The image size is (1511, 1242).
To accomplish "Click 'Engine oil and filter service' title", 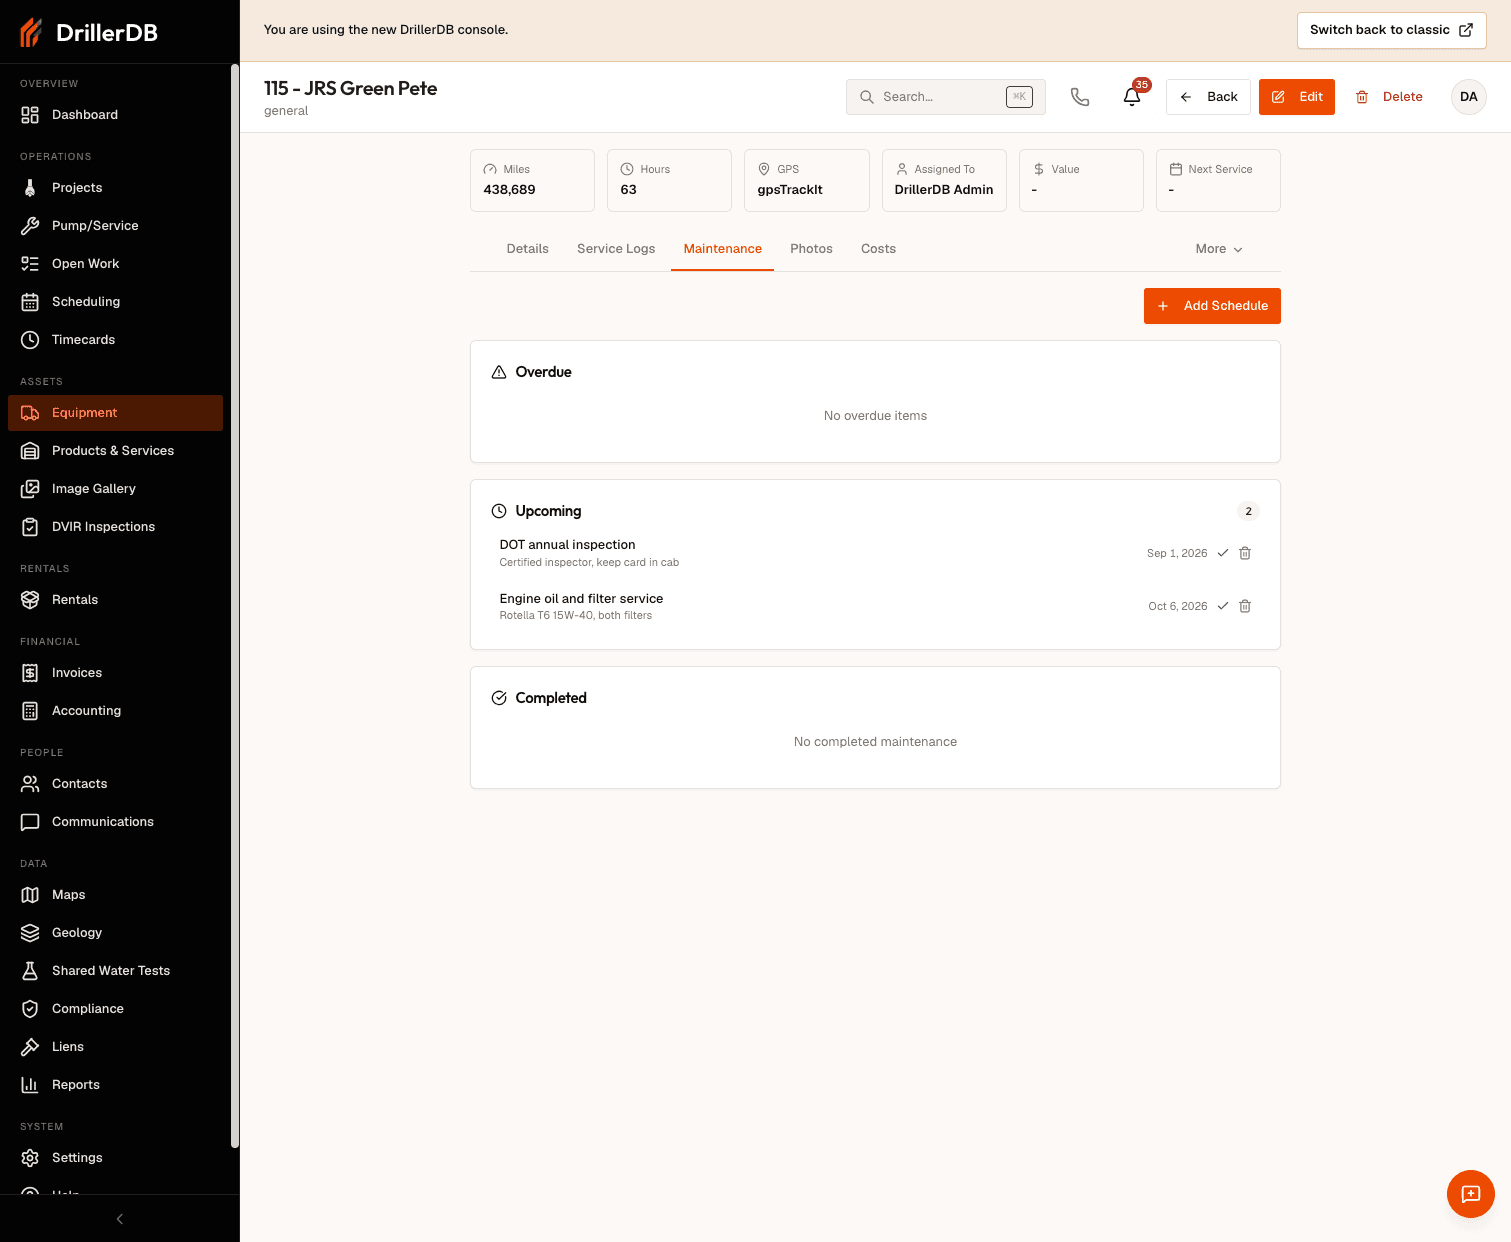I will point(581,599).
